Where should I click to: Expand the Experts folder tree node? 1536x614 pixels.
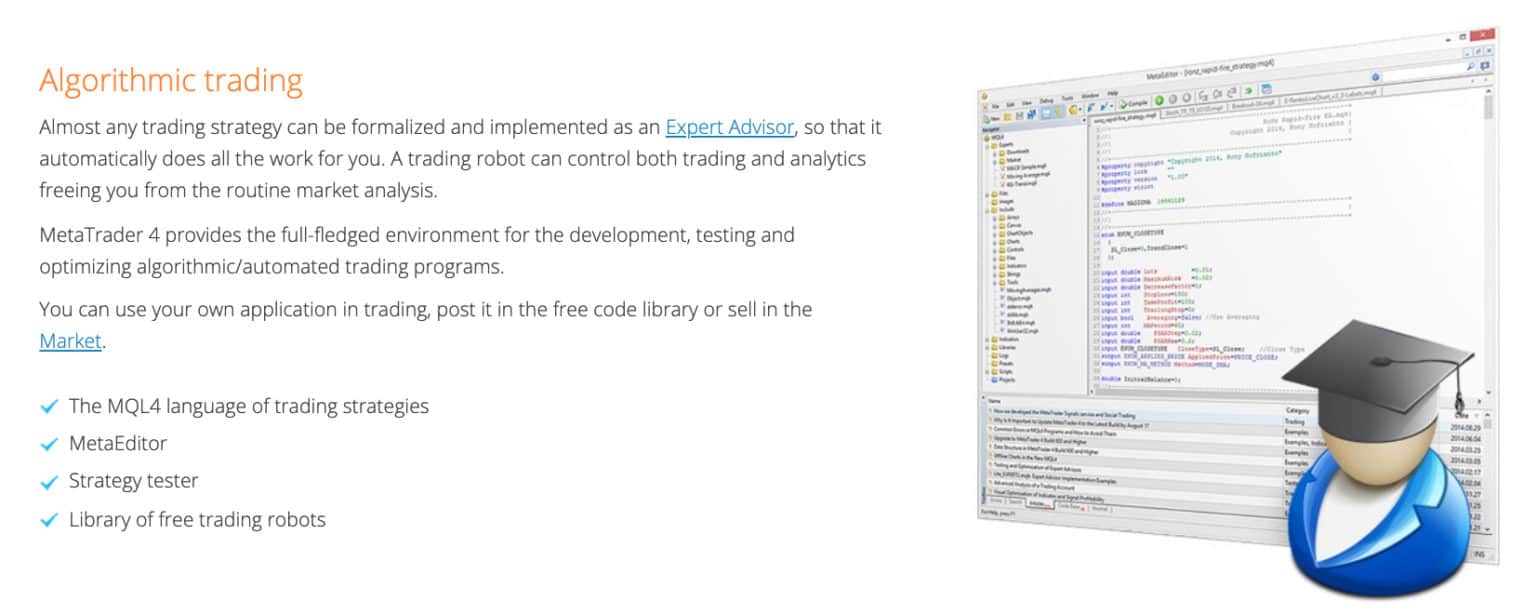(x=987, y=147)
